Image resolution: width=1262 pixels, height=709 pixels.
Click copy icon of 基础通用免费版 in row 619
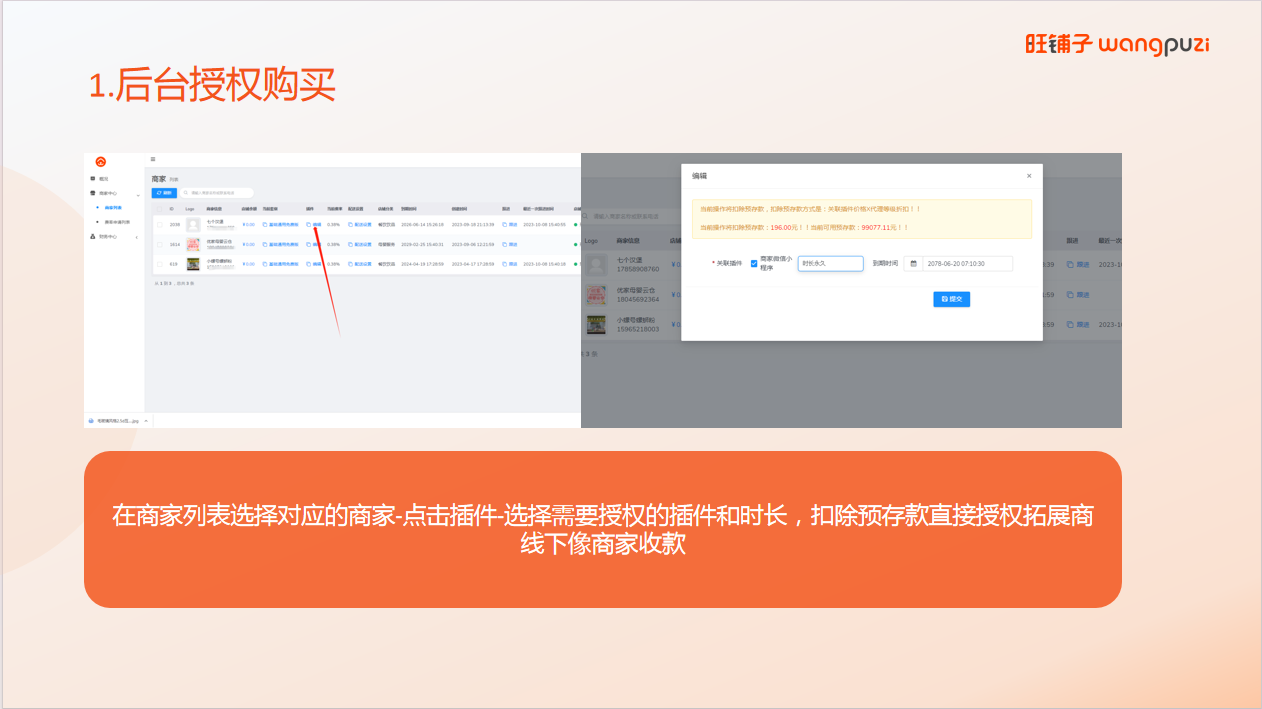click(x=265, y=264)
